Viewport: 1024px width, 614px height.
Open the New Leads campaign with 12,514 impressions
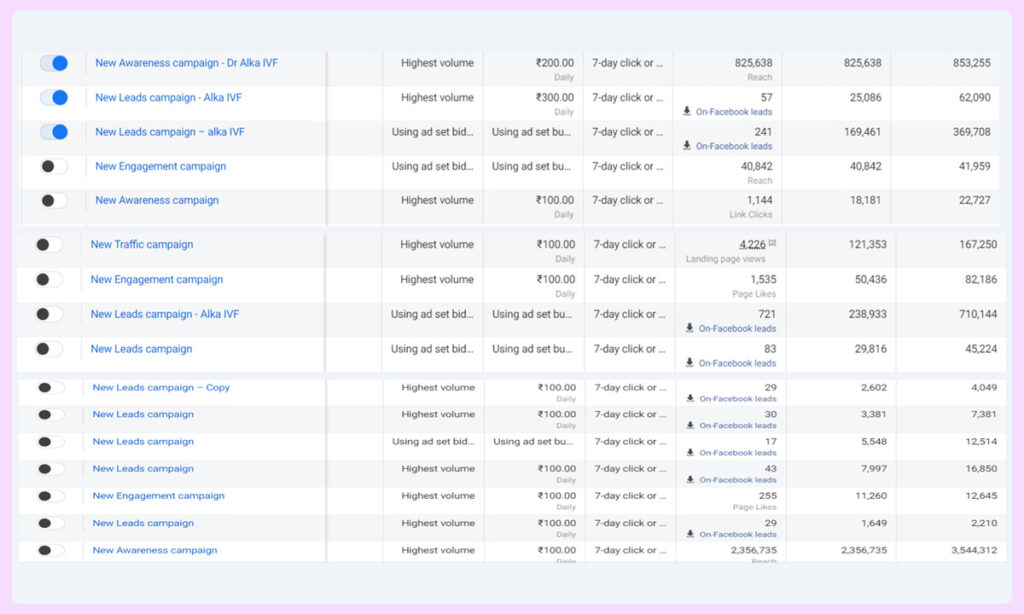[143, 442]
